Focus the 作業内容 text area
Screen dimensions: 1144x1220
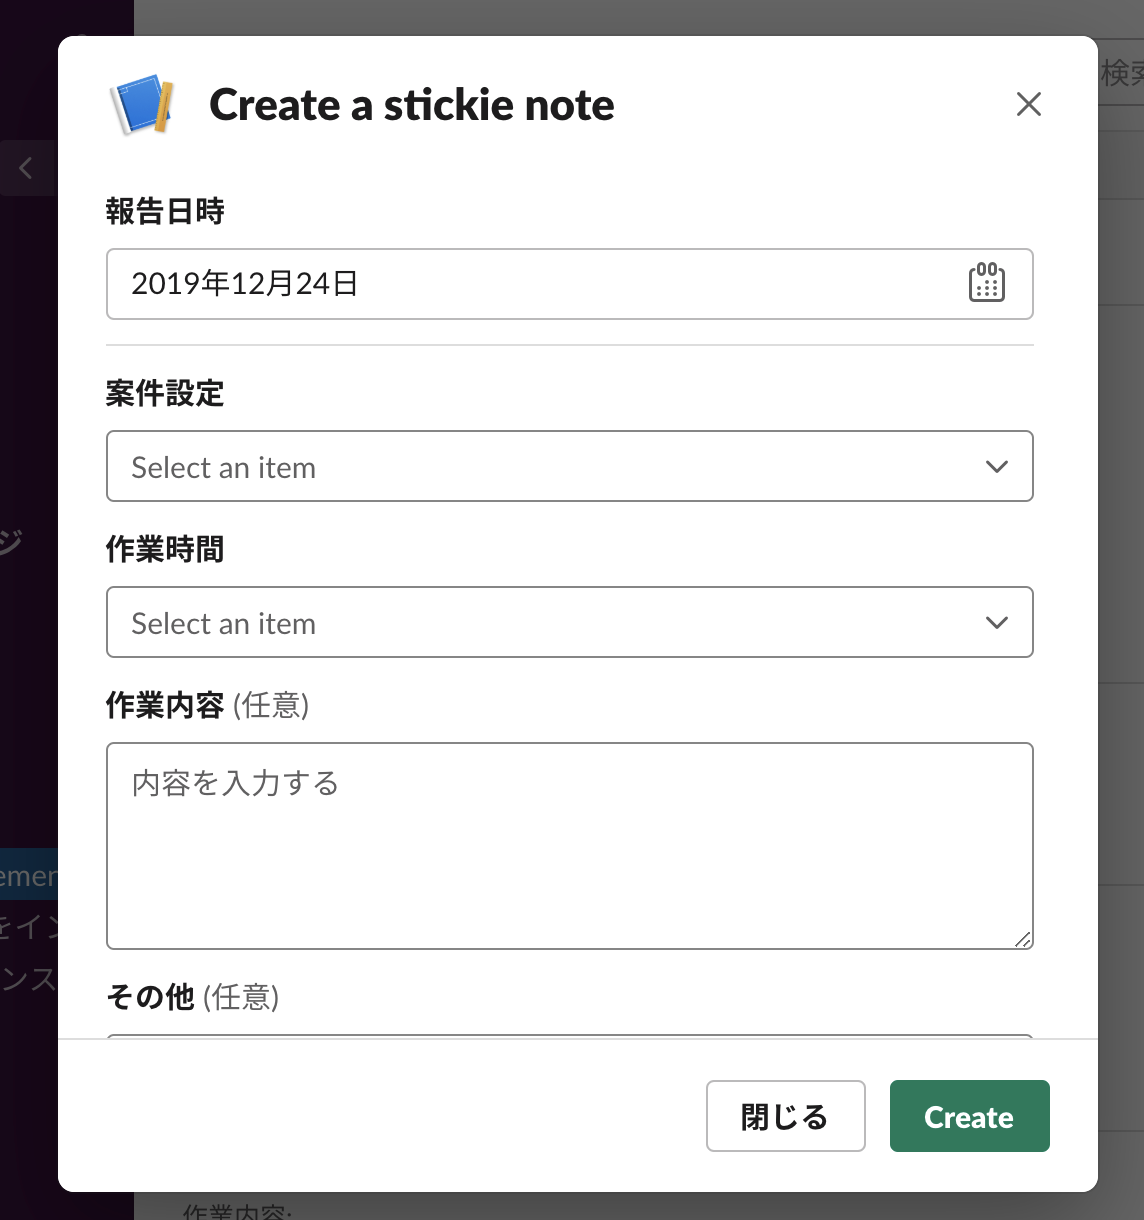569,846
